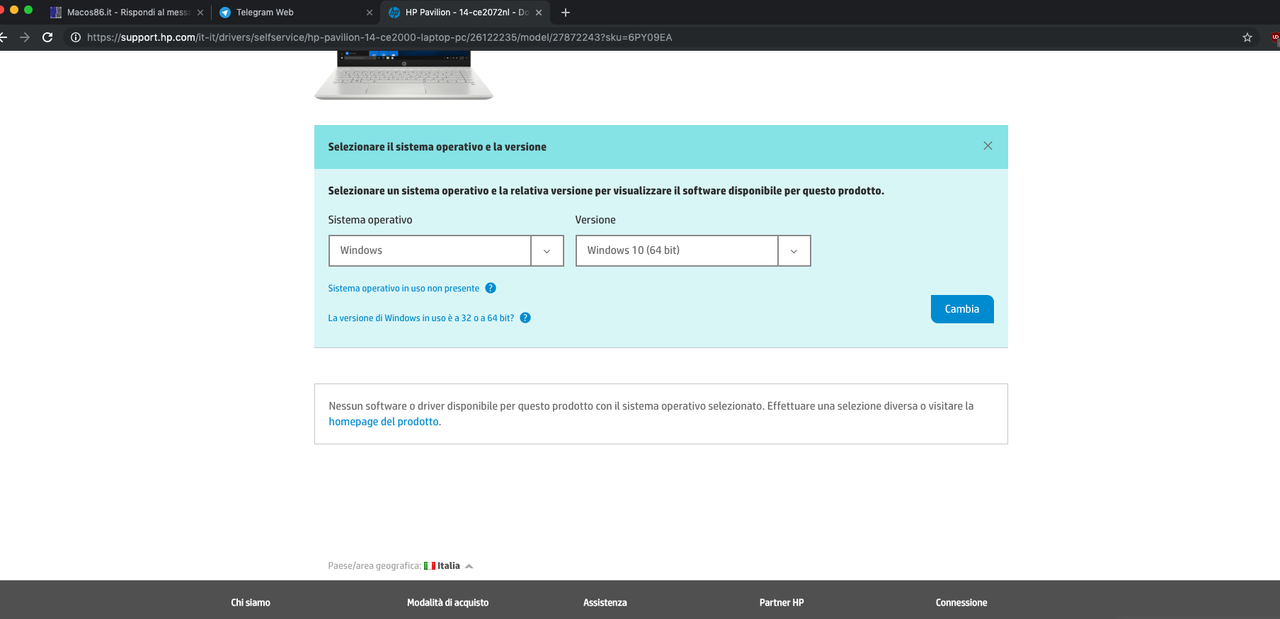Viewport: 1280px width, 619px height.
Task: Open the Versione Windows 10 (64 bit) dropdown
Action: pos(693,250)
